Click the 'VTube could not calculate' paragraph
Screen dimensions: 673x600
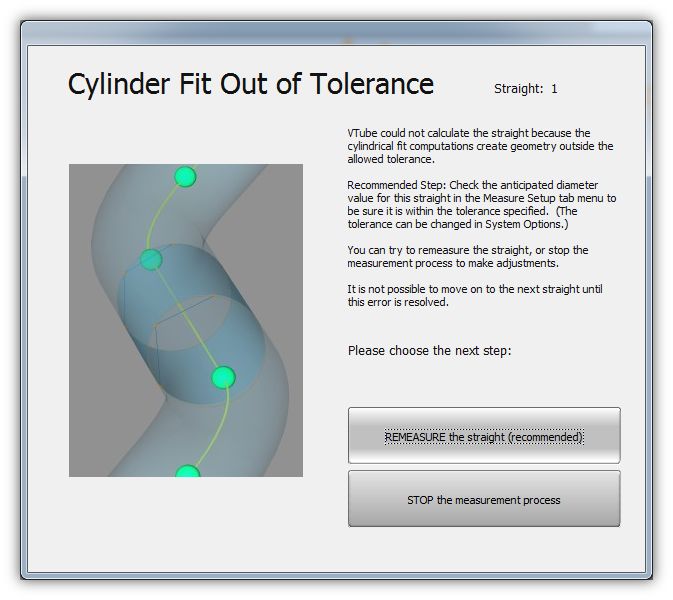point(480,146)
